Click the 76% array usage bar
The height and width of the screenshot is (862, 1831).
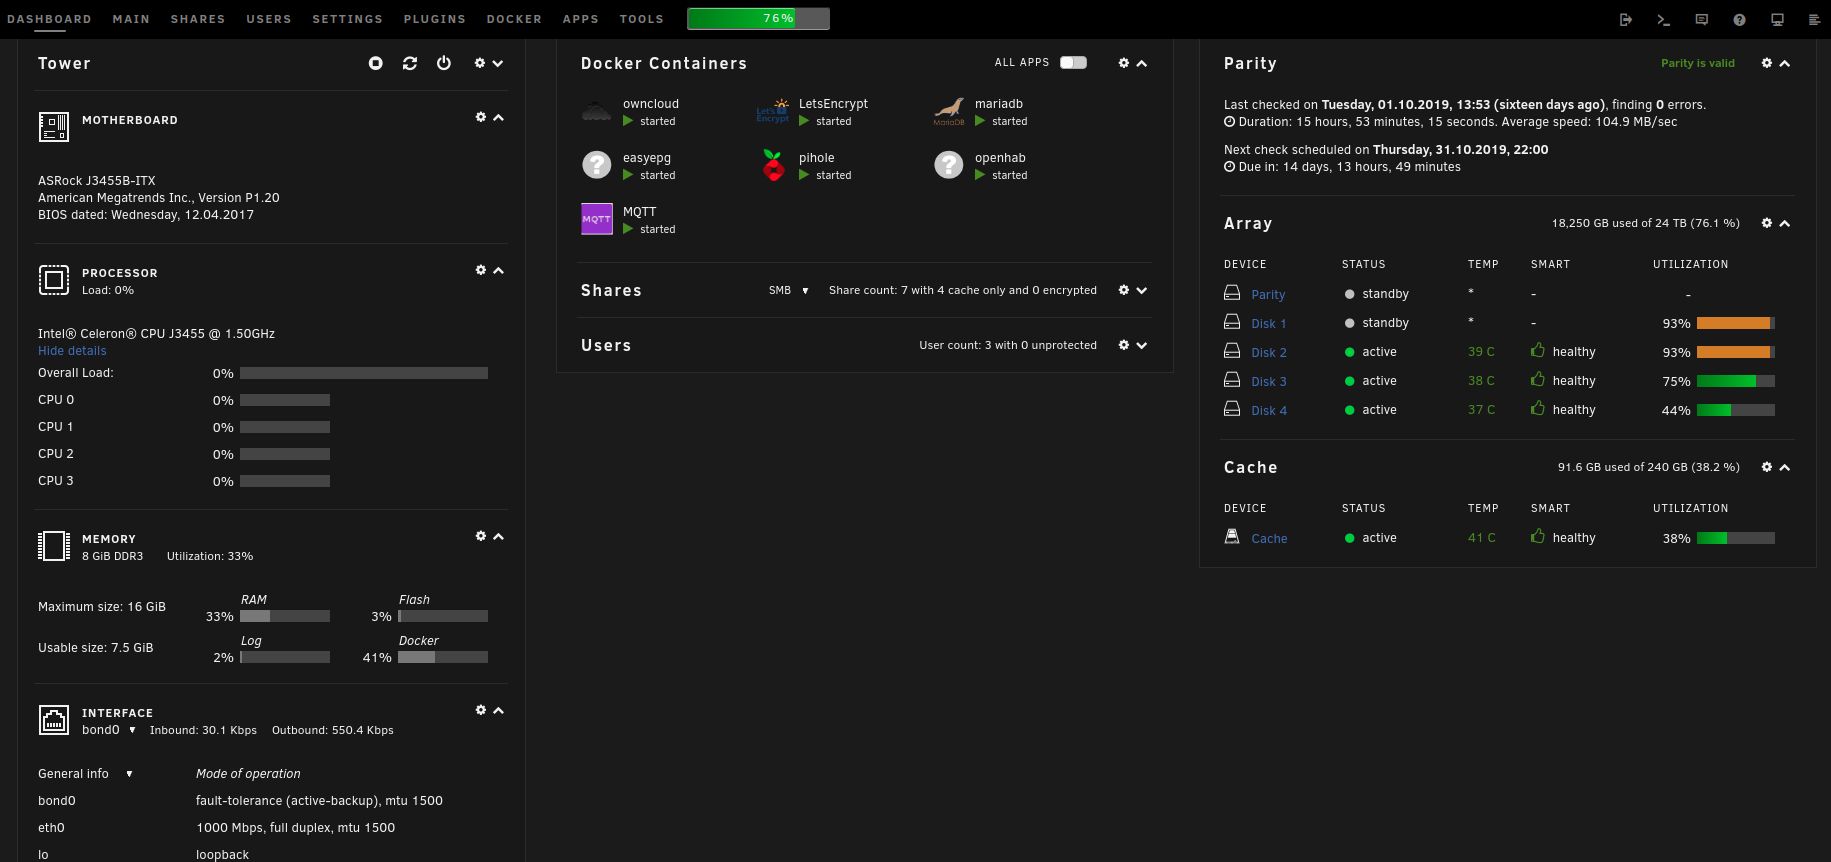coord(758,18)
